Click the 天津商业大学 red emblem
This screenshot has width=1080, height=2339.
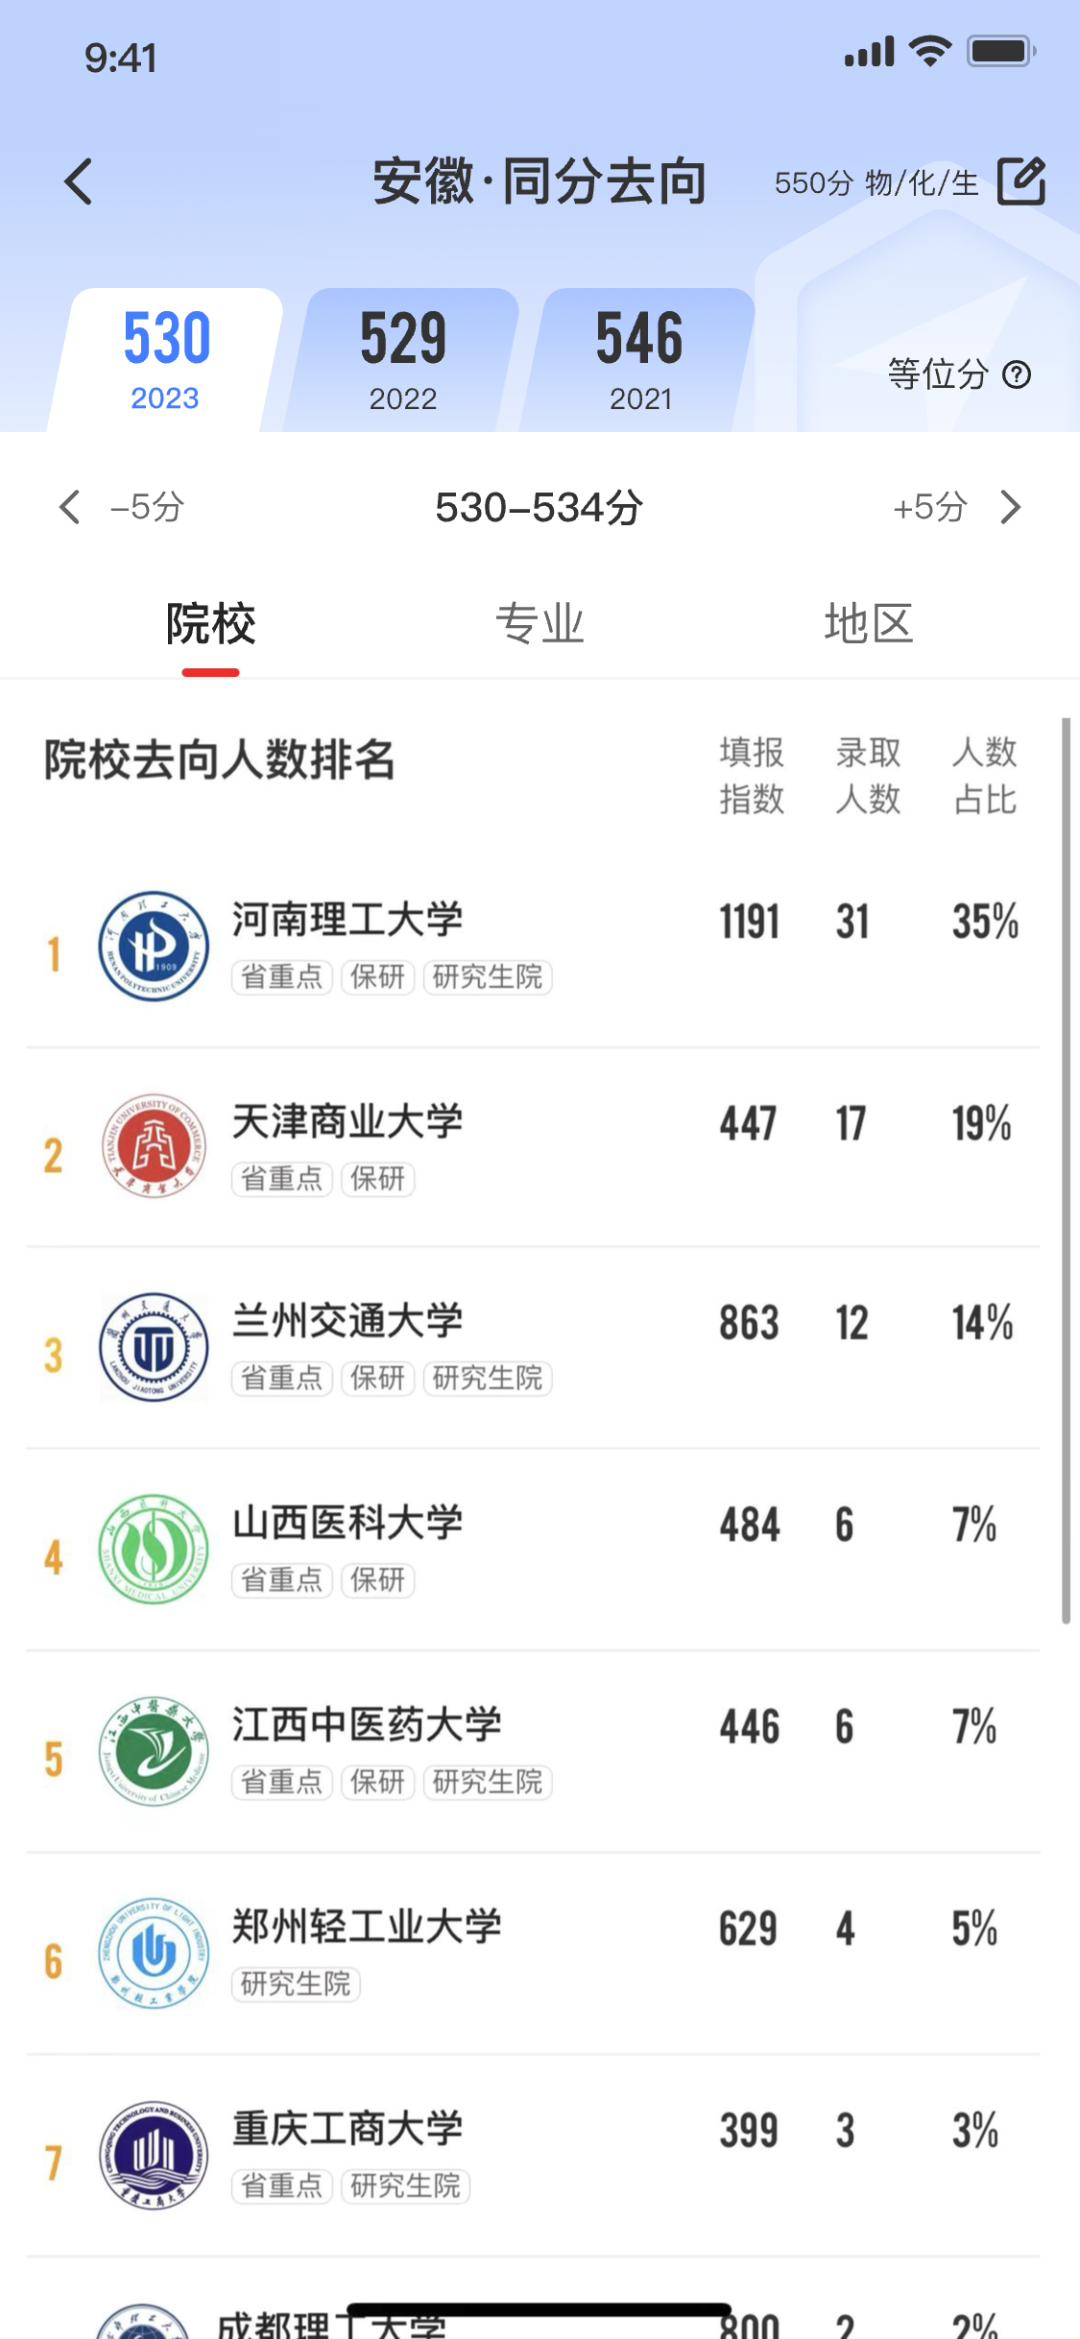pyautogui.click(x=154, y=1146)
